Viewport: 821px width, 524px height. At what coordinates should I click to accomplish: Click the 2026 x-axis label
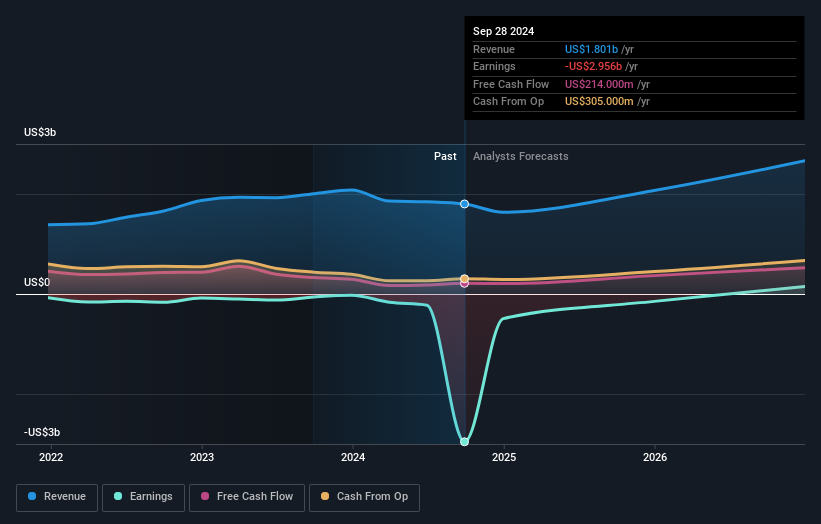pos(654,458)
